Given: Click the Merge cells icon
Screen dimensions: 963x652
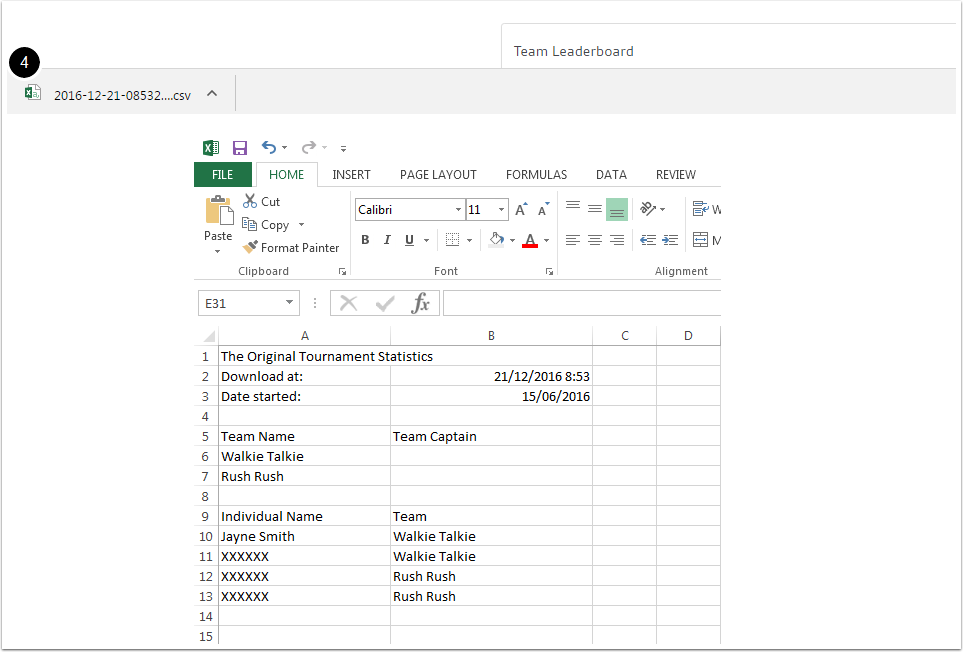Looking at the screenshot, I should 700,239.
